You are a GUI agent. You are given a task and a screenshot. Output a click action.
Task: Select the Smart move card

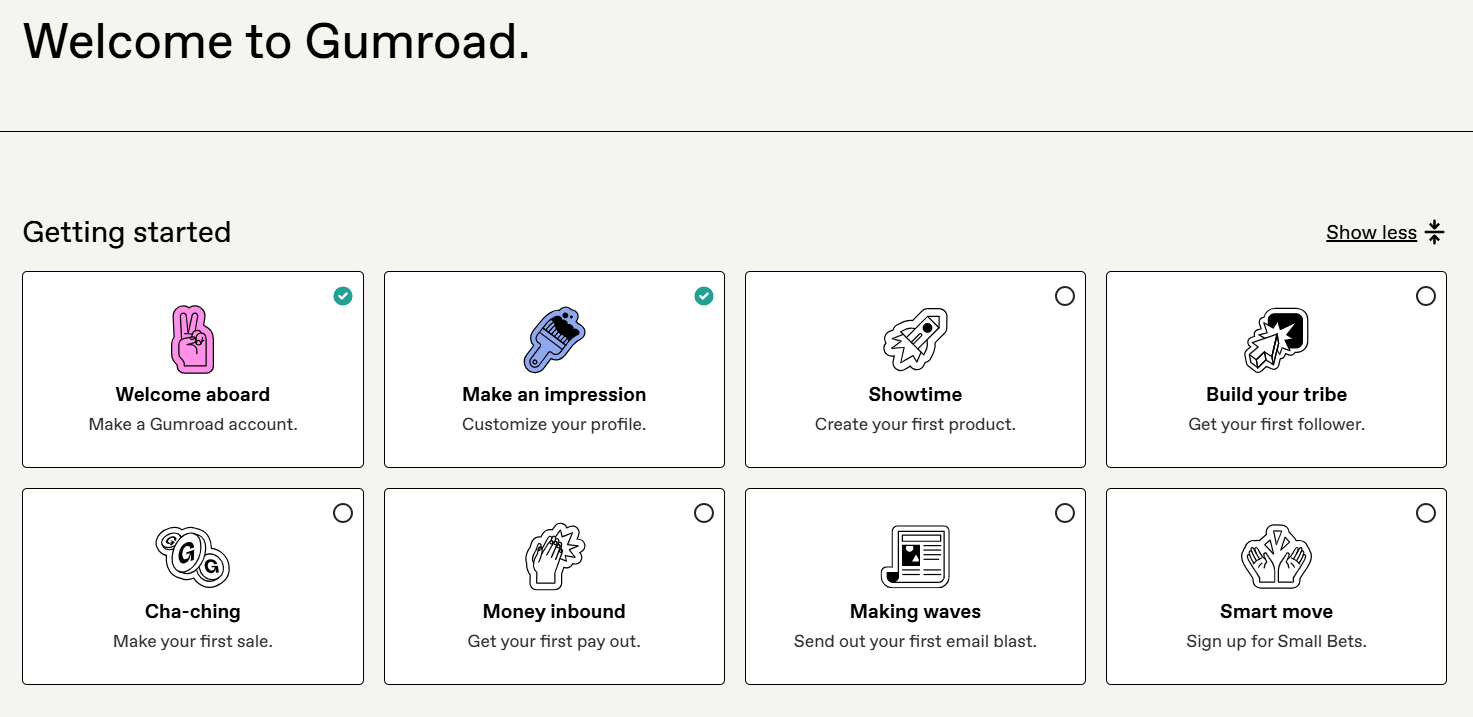(1276, 586)
